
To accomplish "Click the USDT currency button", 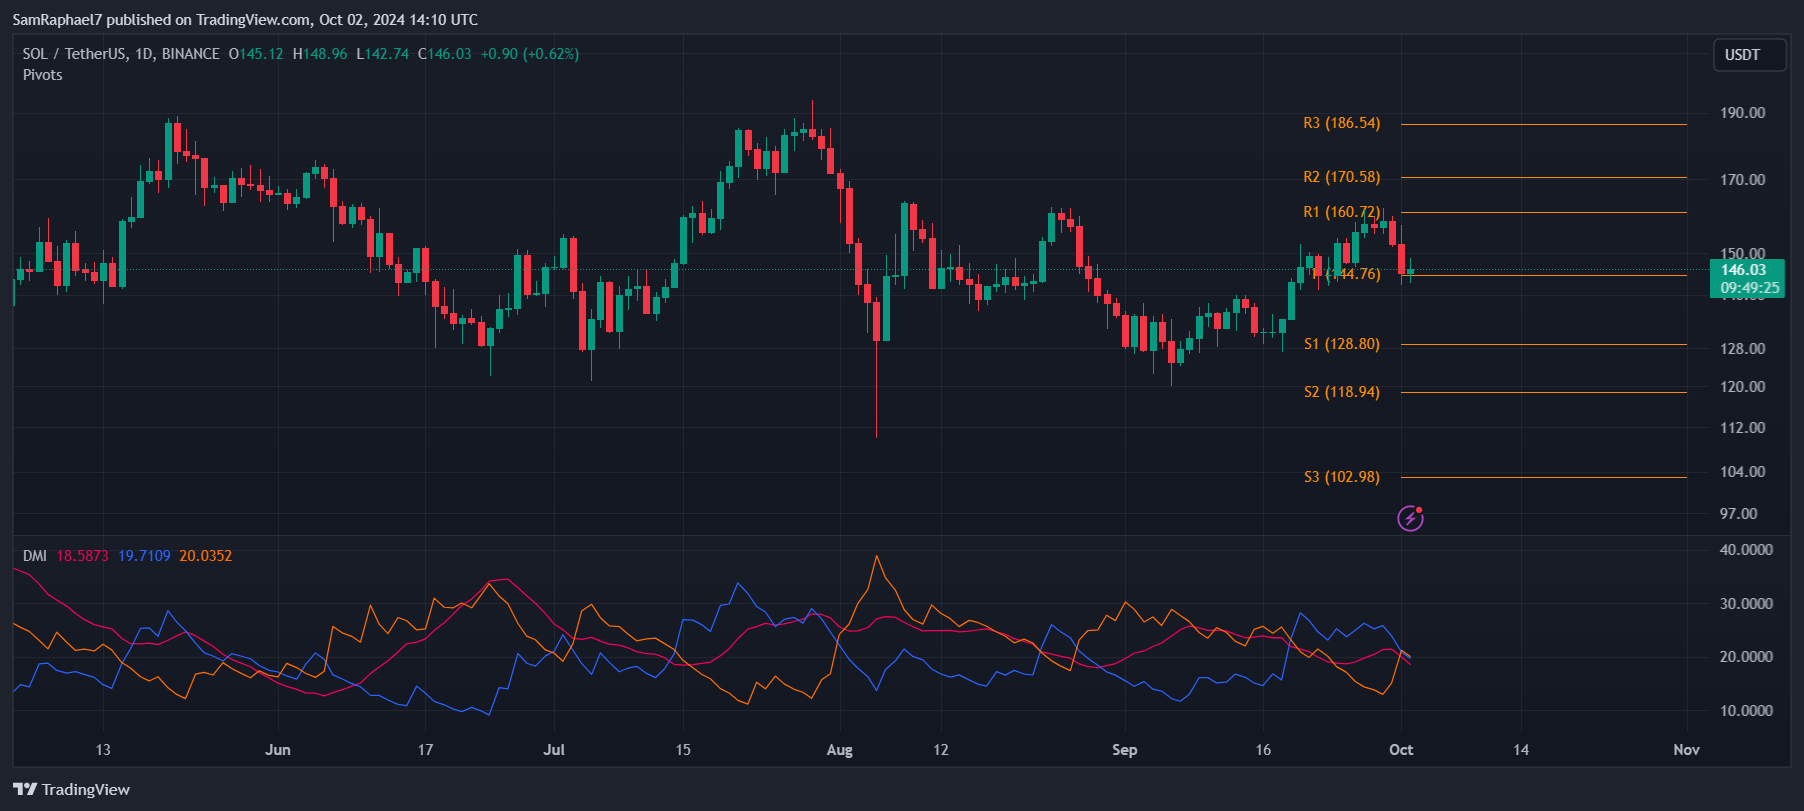I will [x=1749, y=55].
